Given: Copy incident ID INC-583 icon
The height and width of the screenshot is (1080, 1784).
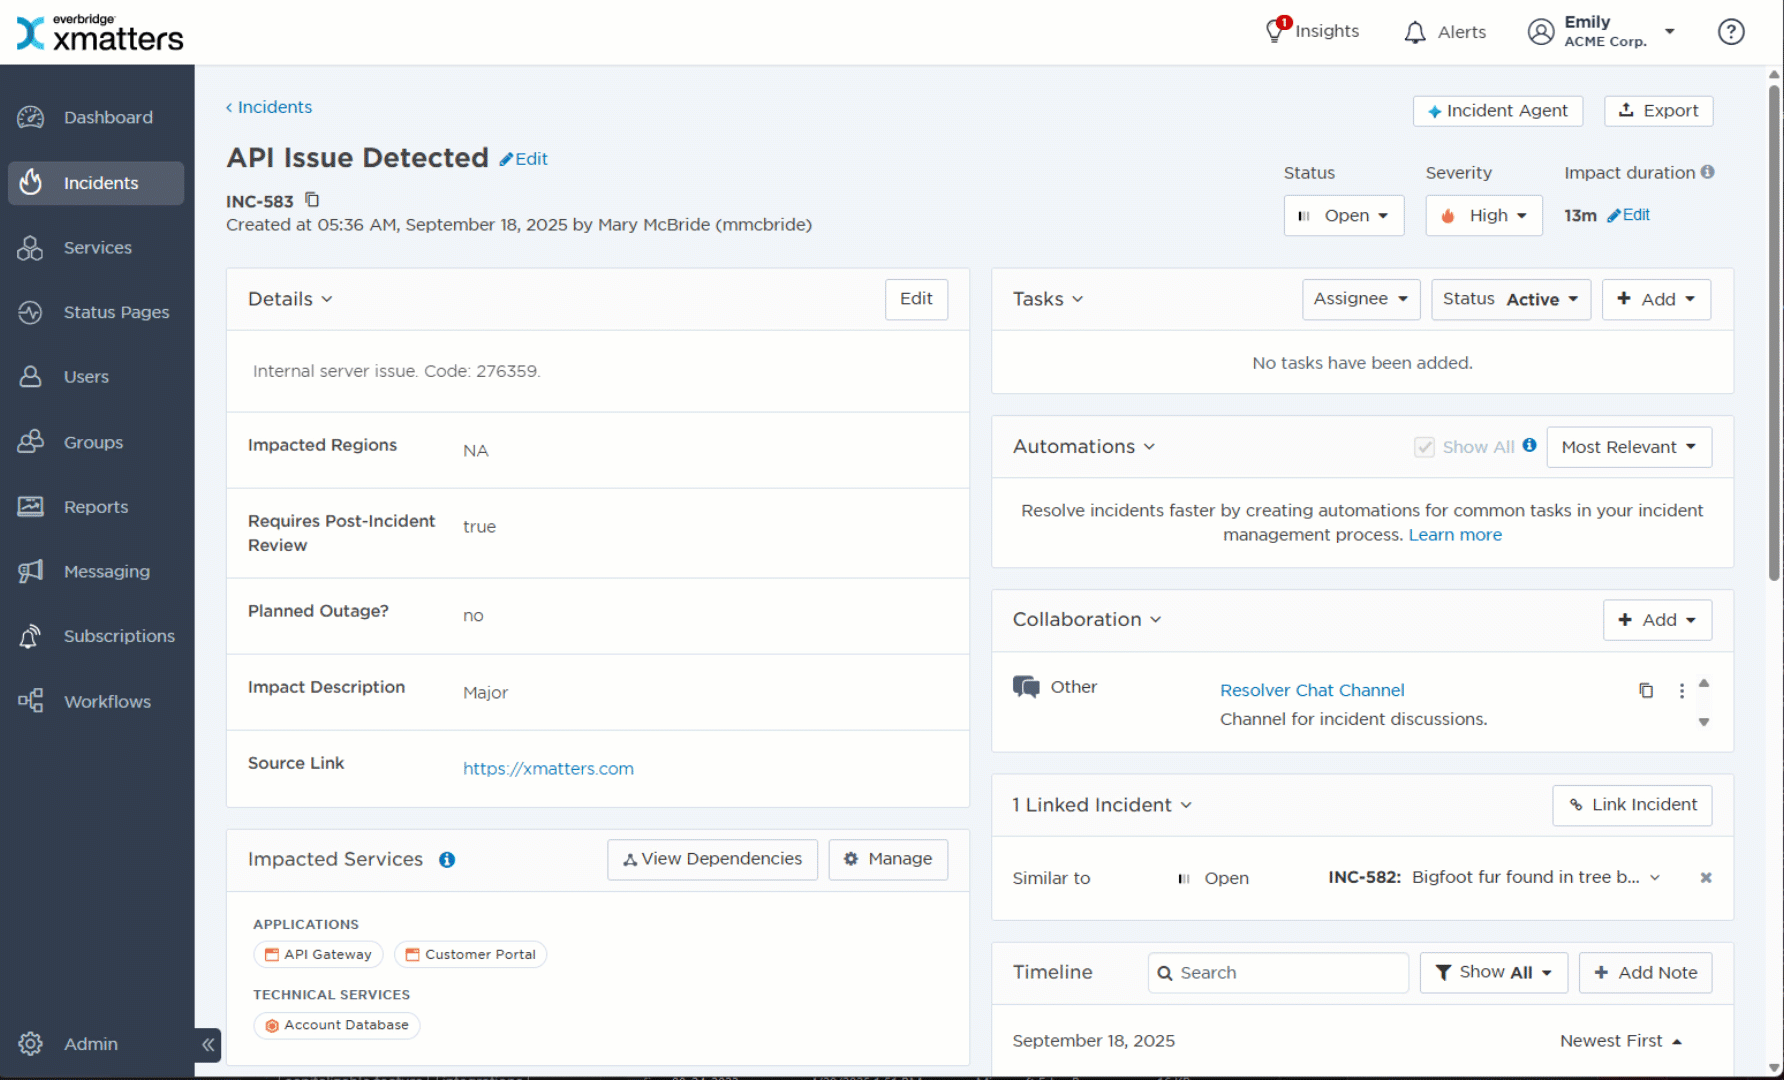Looking at the screenshot, I should [x=312, y=200].
